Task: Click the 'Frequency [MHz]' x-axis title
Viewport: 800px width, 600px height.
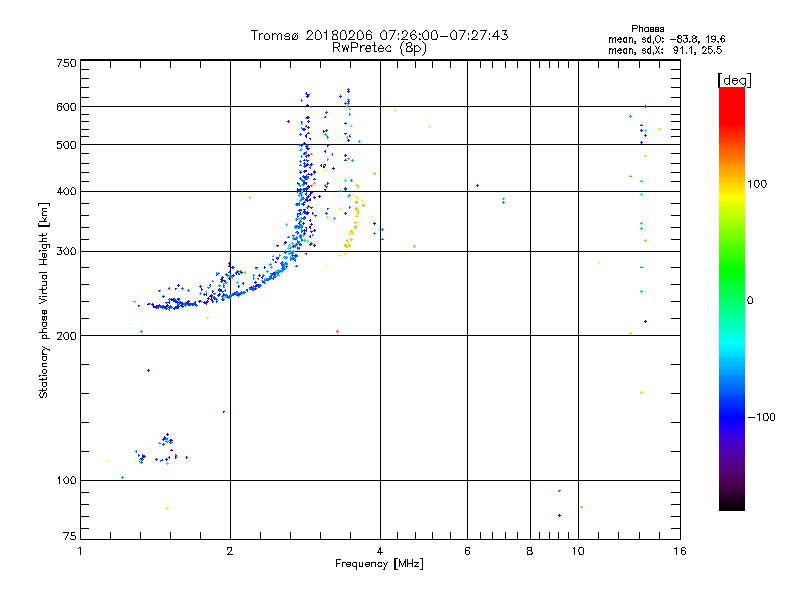Action: [379, 564]
